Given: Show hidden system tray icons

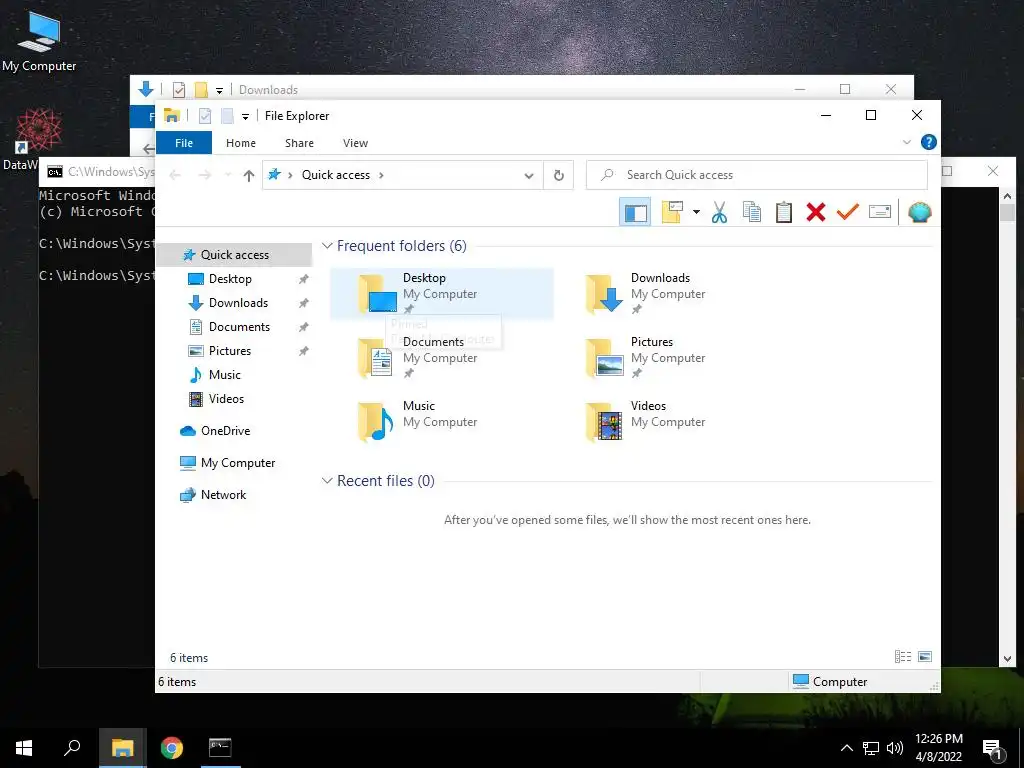Looking at the screenshot, I should point(846,748).
